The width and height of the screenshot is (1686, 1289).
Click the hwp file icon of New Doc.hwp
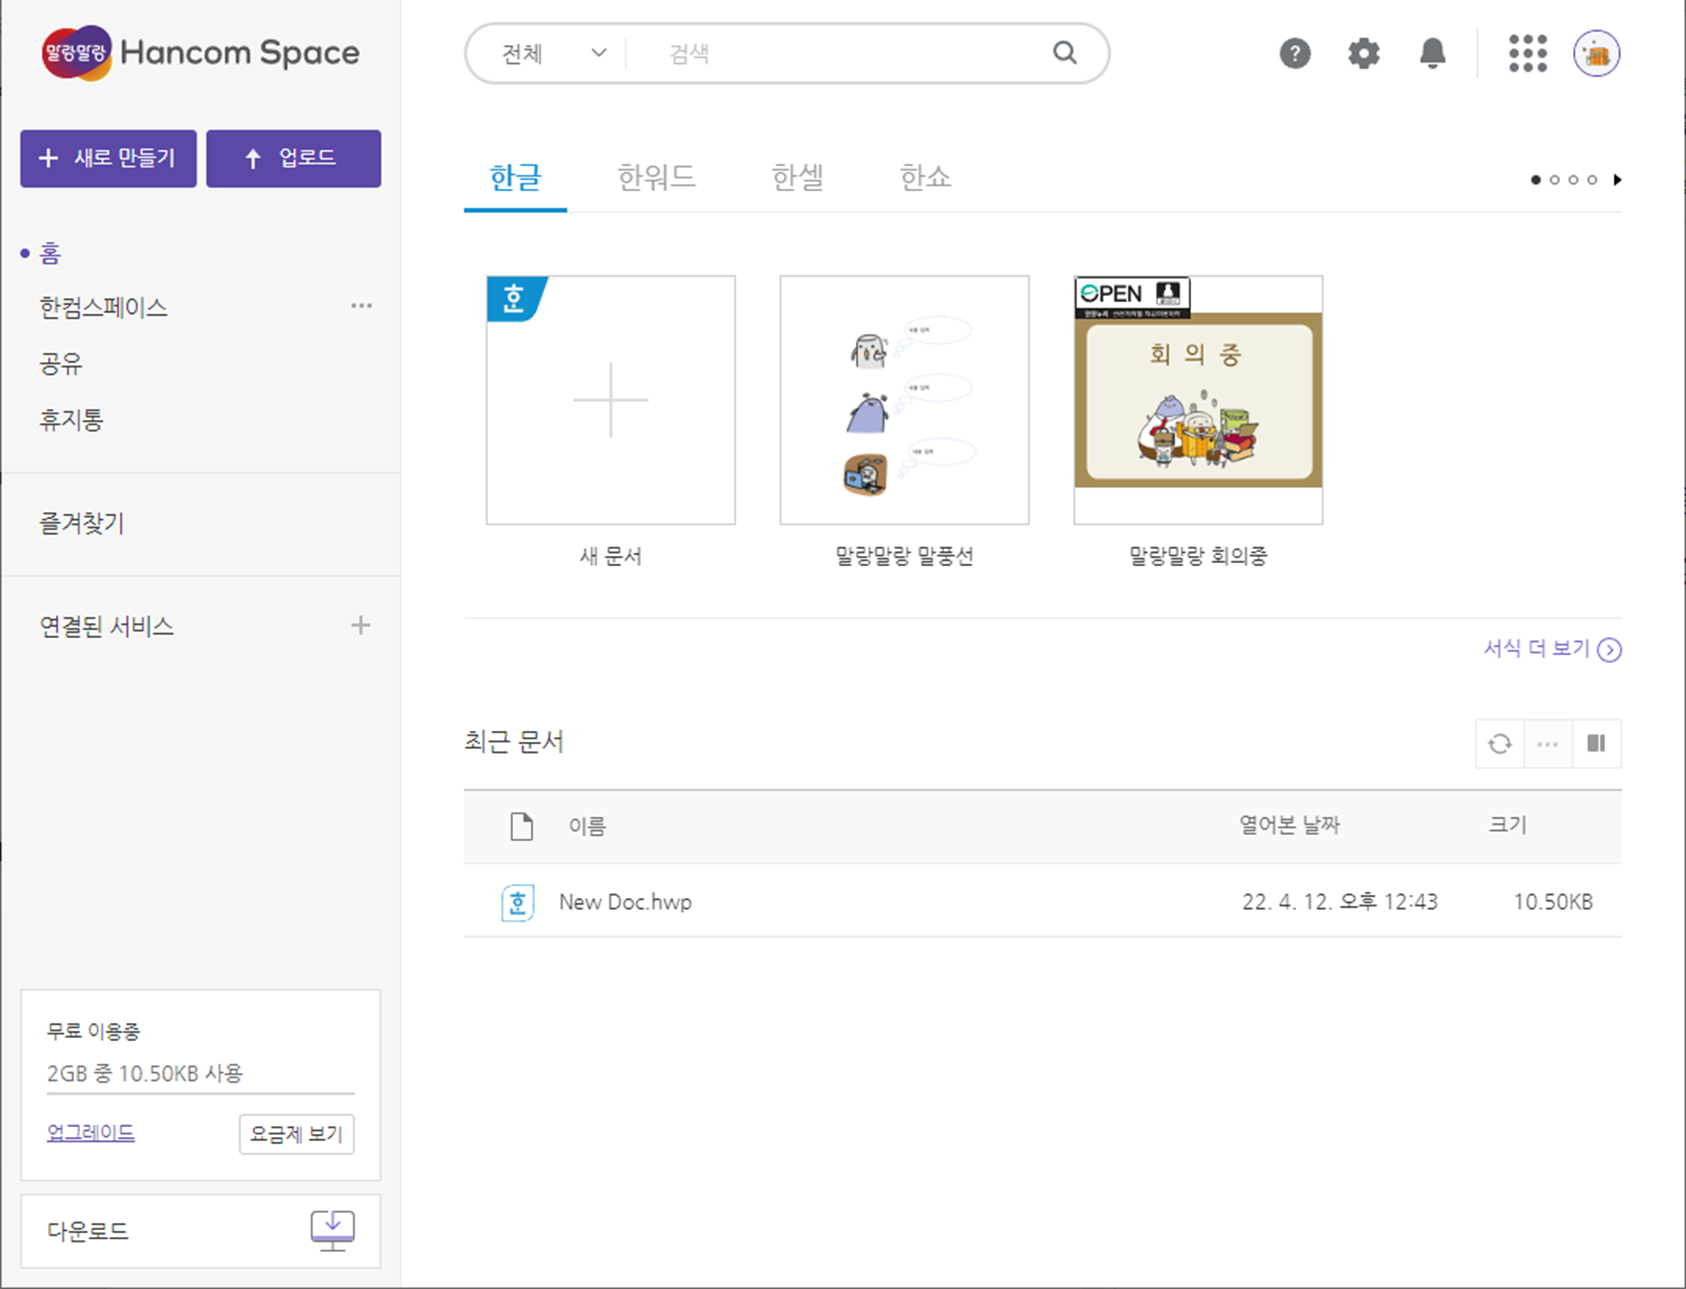pyautogui.click(x=517, y=902)
